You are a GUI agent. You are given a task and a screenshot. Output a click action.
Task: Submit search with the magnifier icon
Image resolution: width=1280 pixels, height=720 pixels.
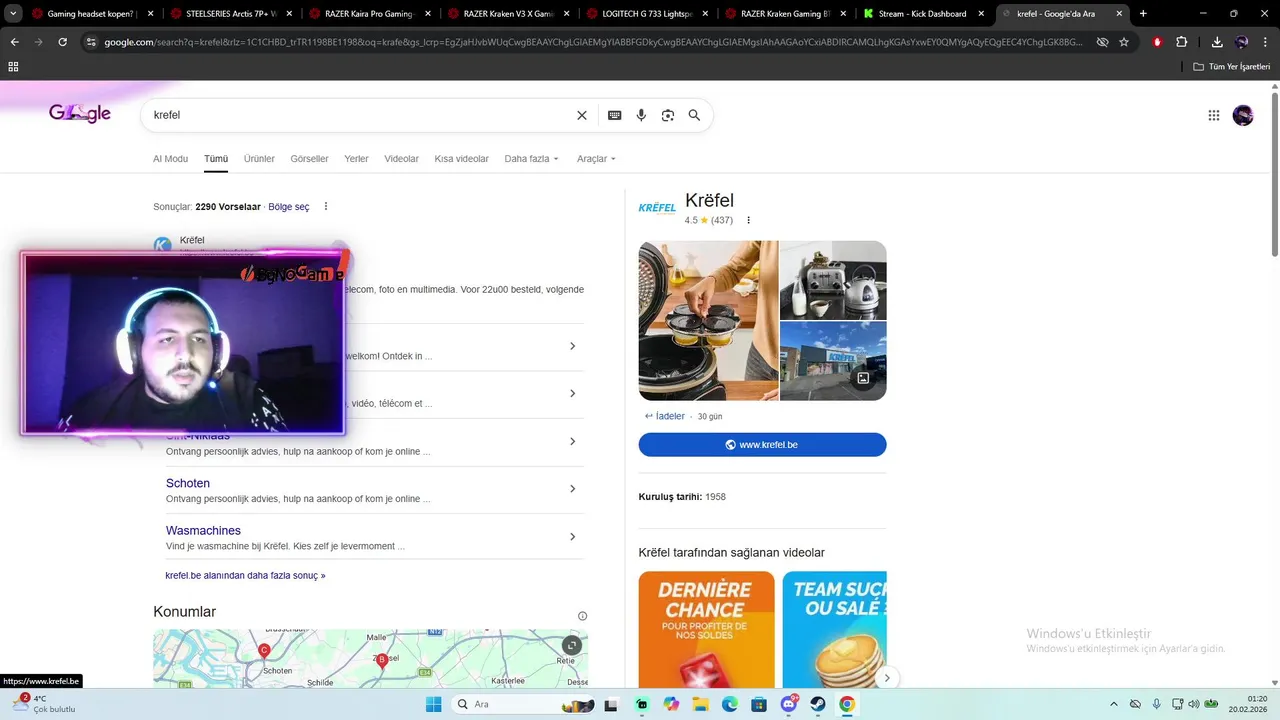coord(694,115)
